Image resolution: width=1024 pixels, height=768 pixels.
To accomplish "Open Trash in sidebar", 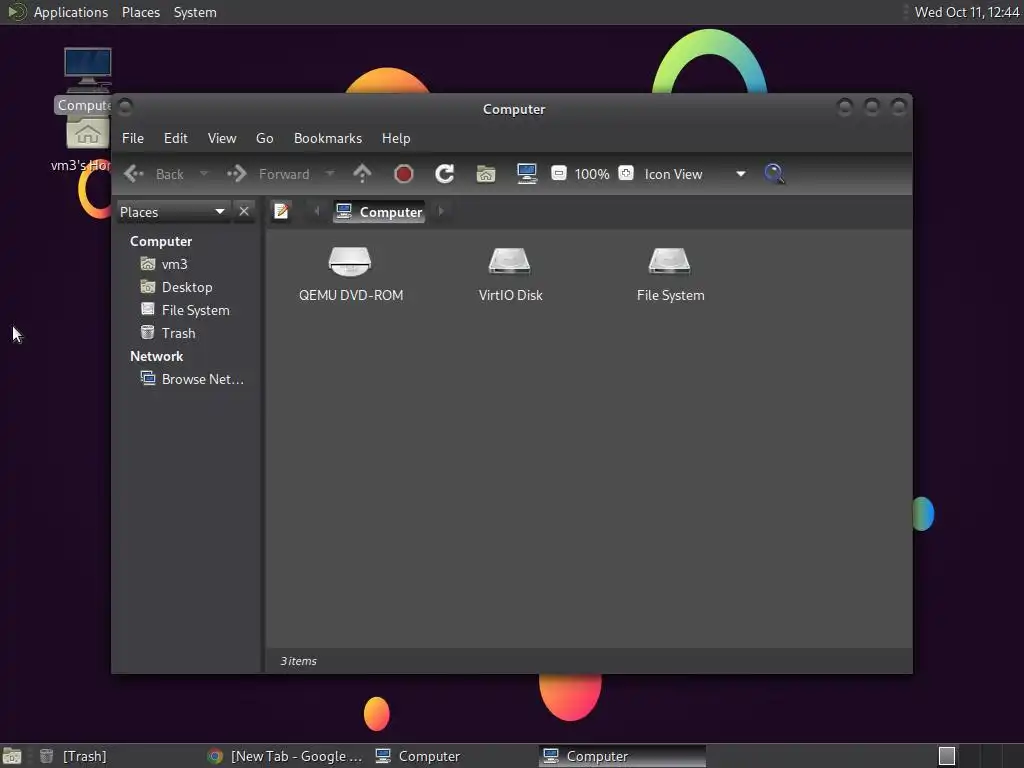I will click(168, 333).
